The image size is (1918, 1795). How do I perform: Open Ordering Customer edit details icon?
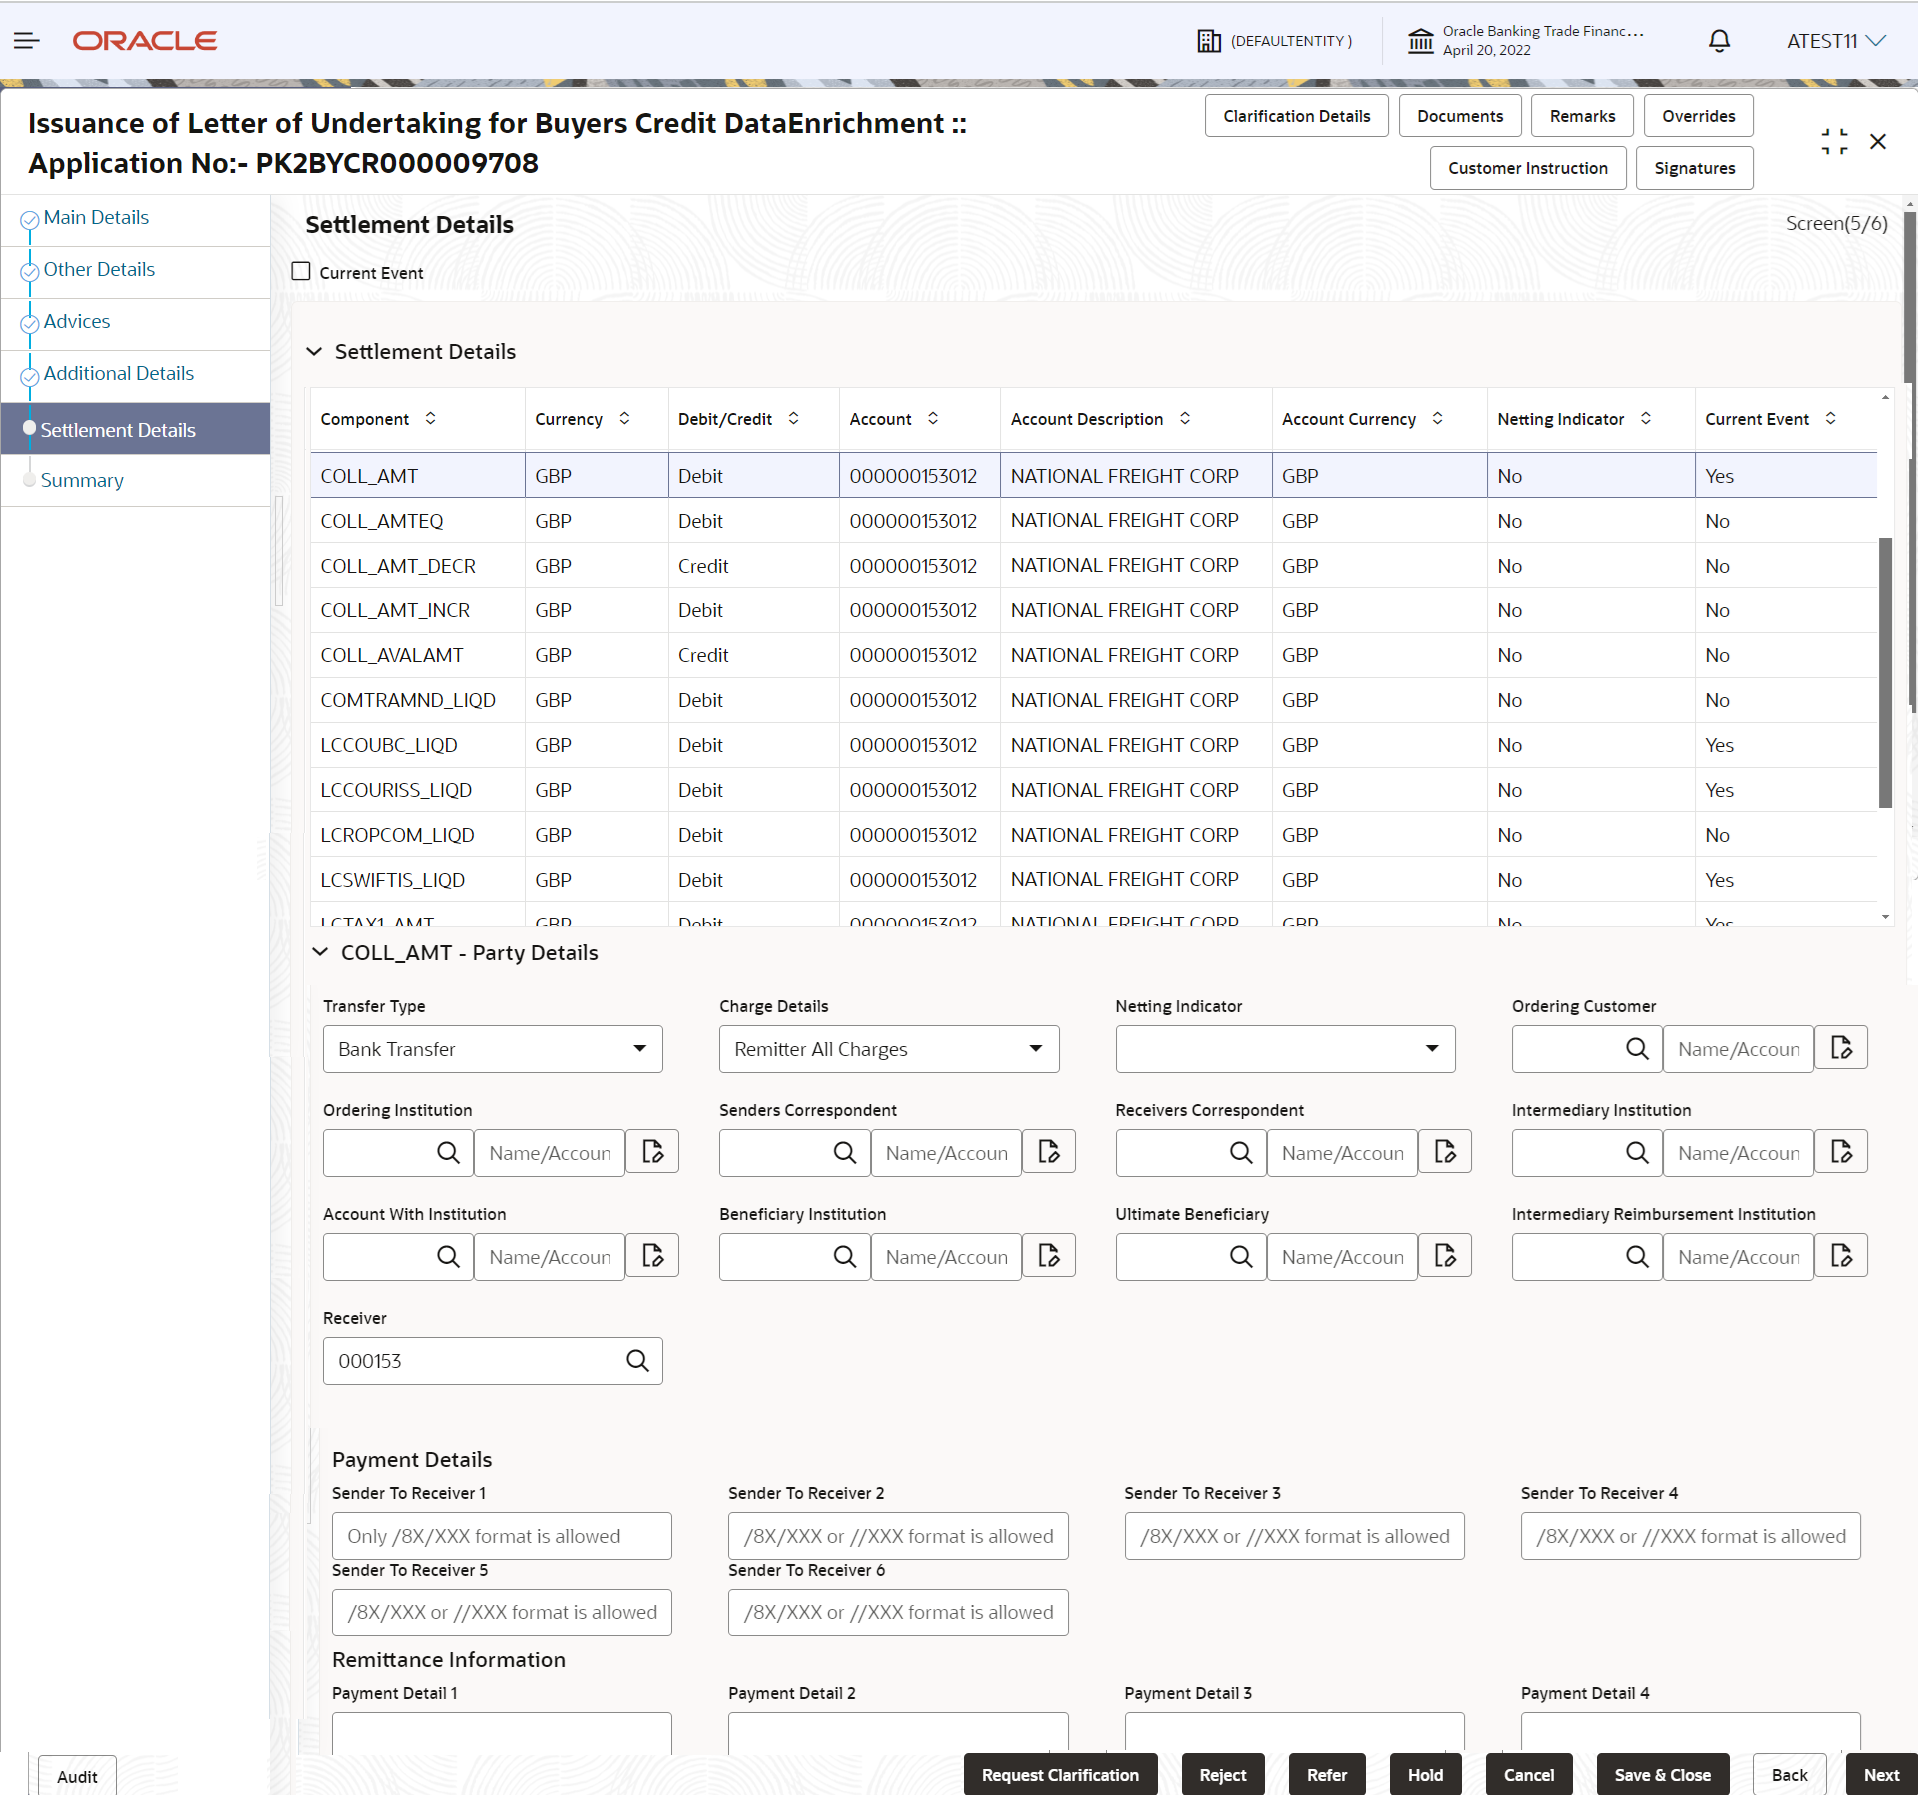coord(1841,1048)
